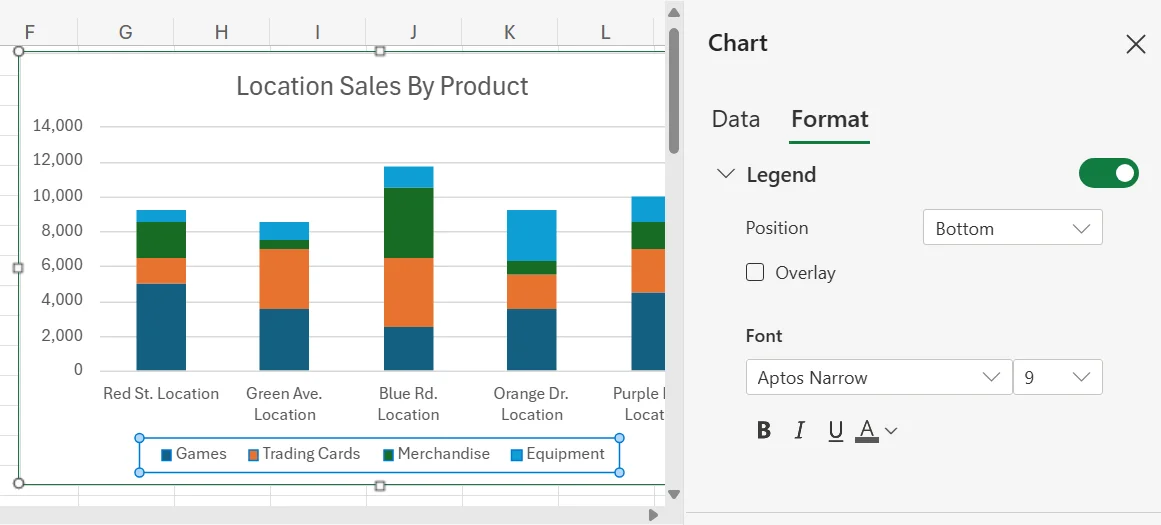Select the Trading Cards legend entry
Viewport: 1161px width, 525px height.
[x=304, y=454]
